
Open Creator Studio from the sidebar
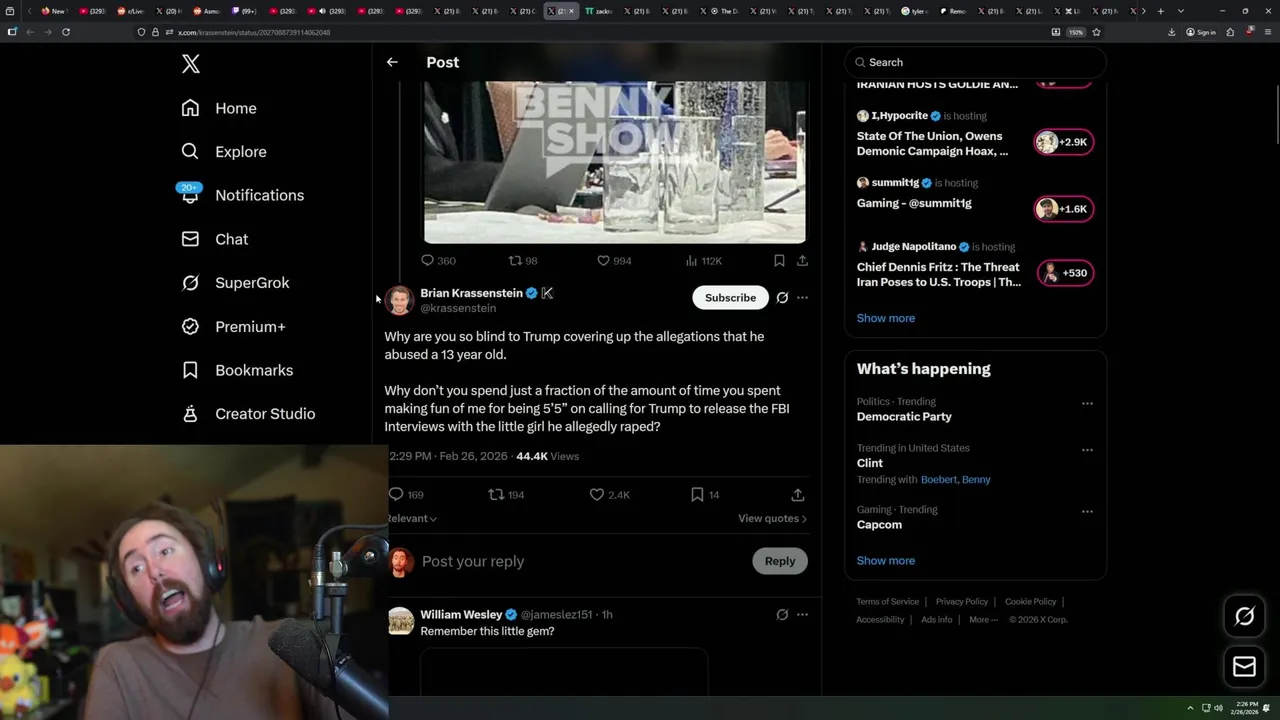point(248,414)
